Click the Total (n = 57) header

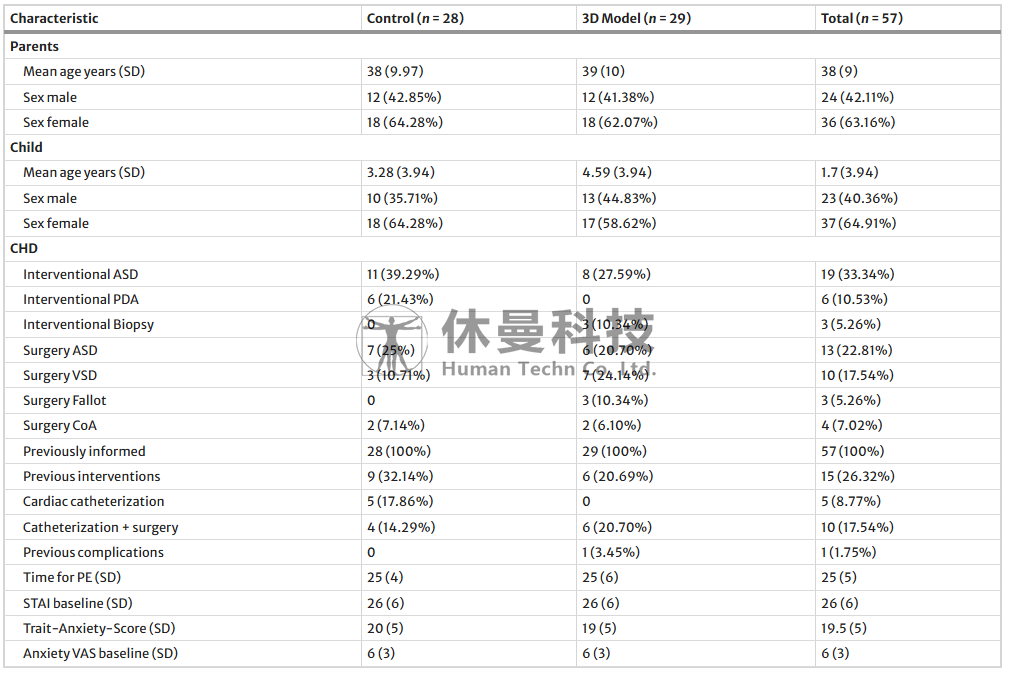click(862, 18)
